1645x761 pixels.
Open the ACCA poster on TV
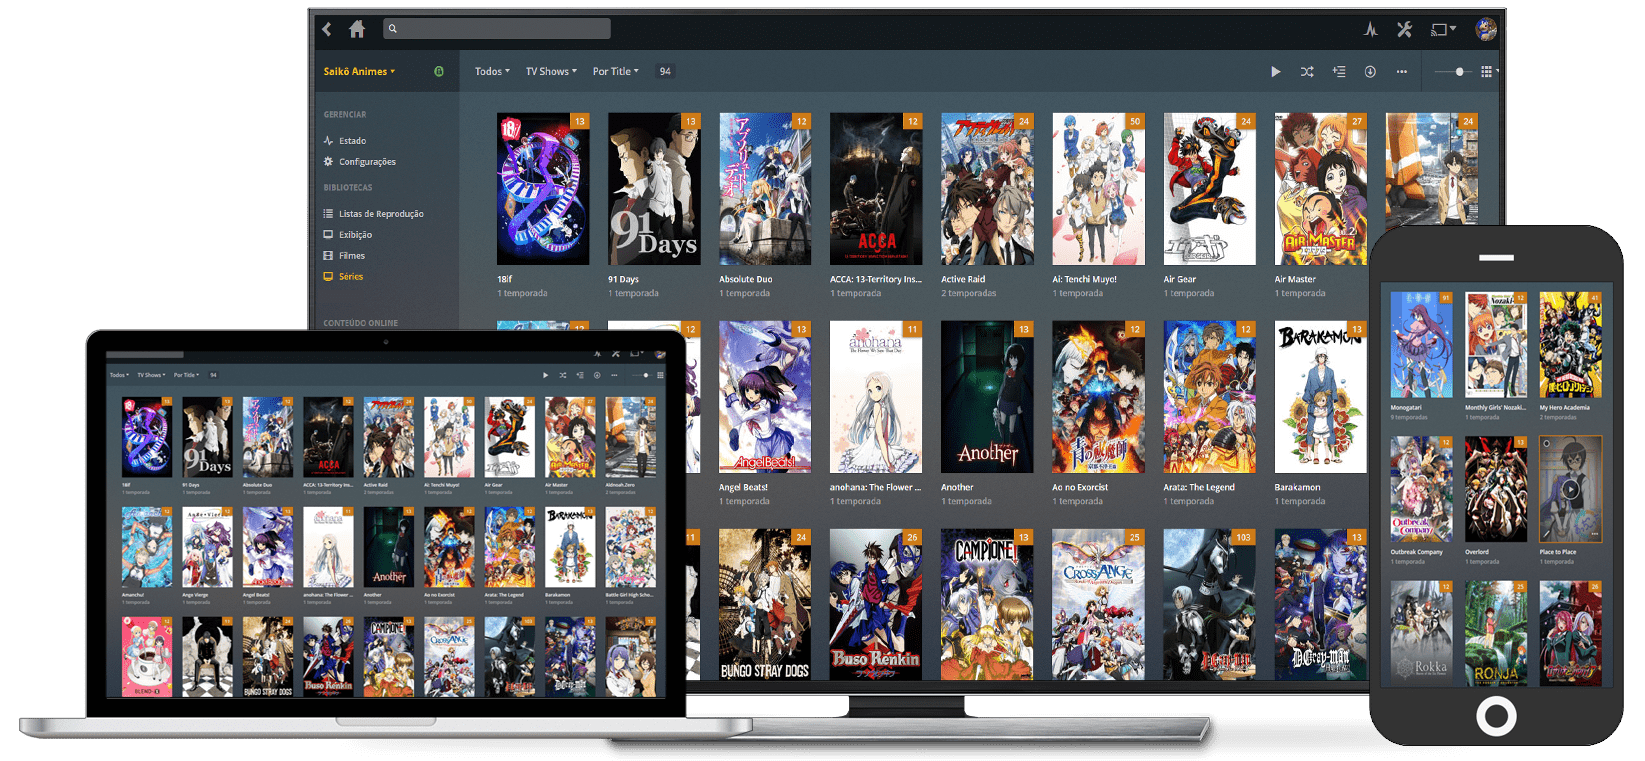876,189
